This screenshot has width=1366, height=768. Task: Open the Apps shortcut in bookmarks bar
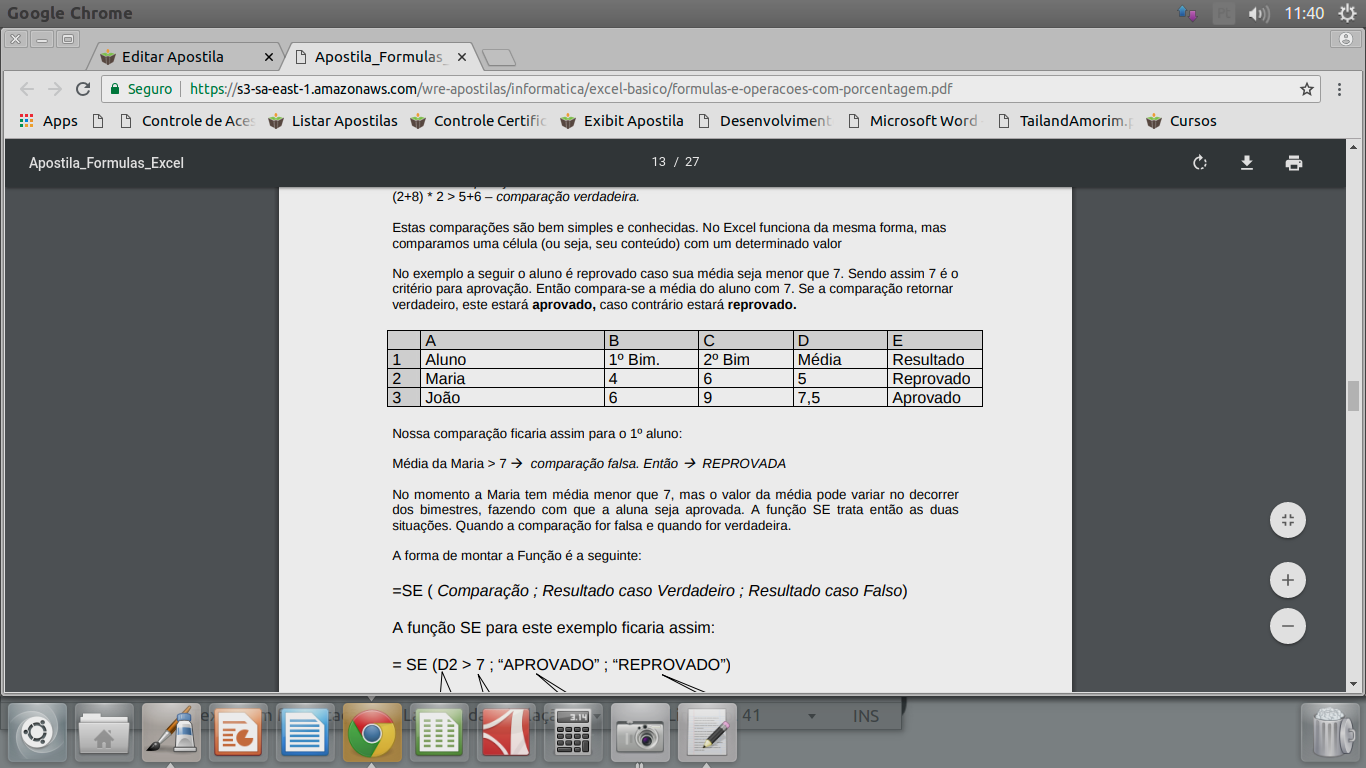pyautogui.click(x=48, y=121)
